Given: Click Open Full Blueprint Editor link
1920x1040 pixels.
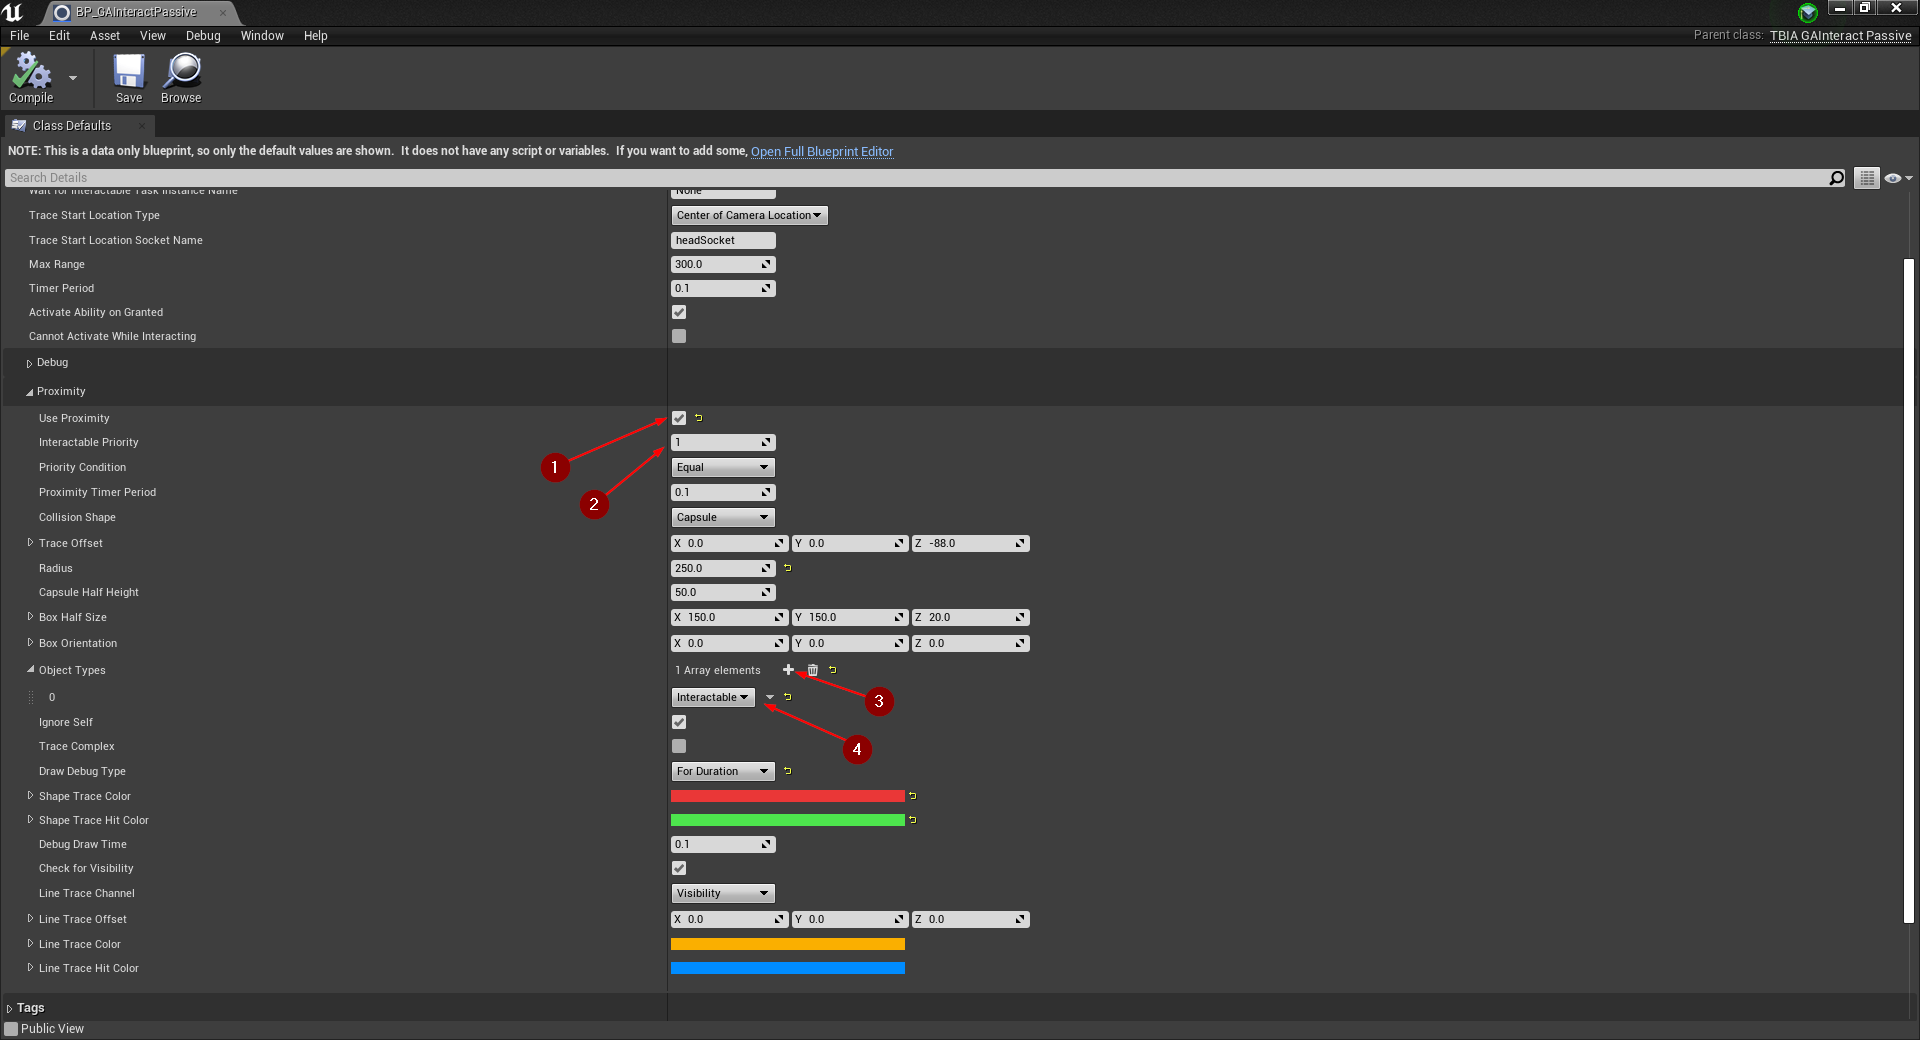Looking at the screenshot, I should (x=822, y=152).
